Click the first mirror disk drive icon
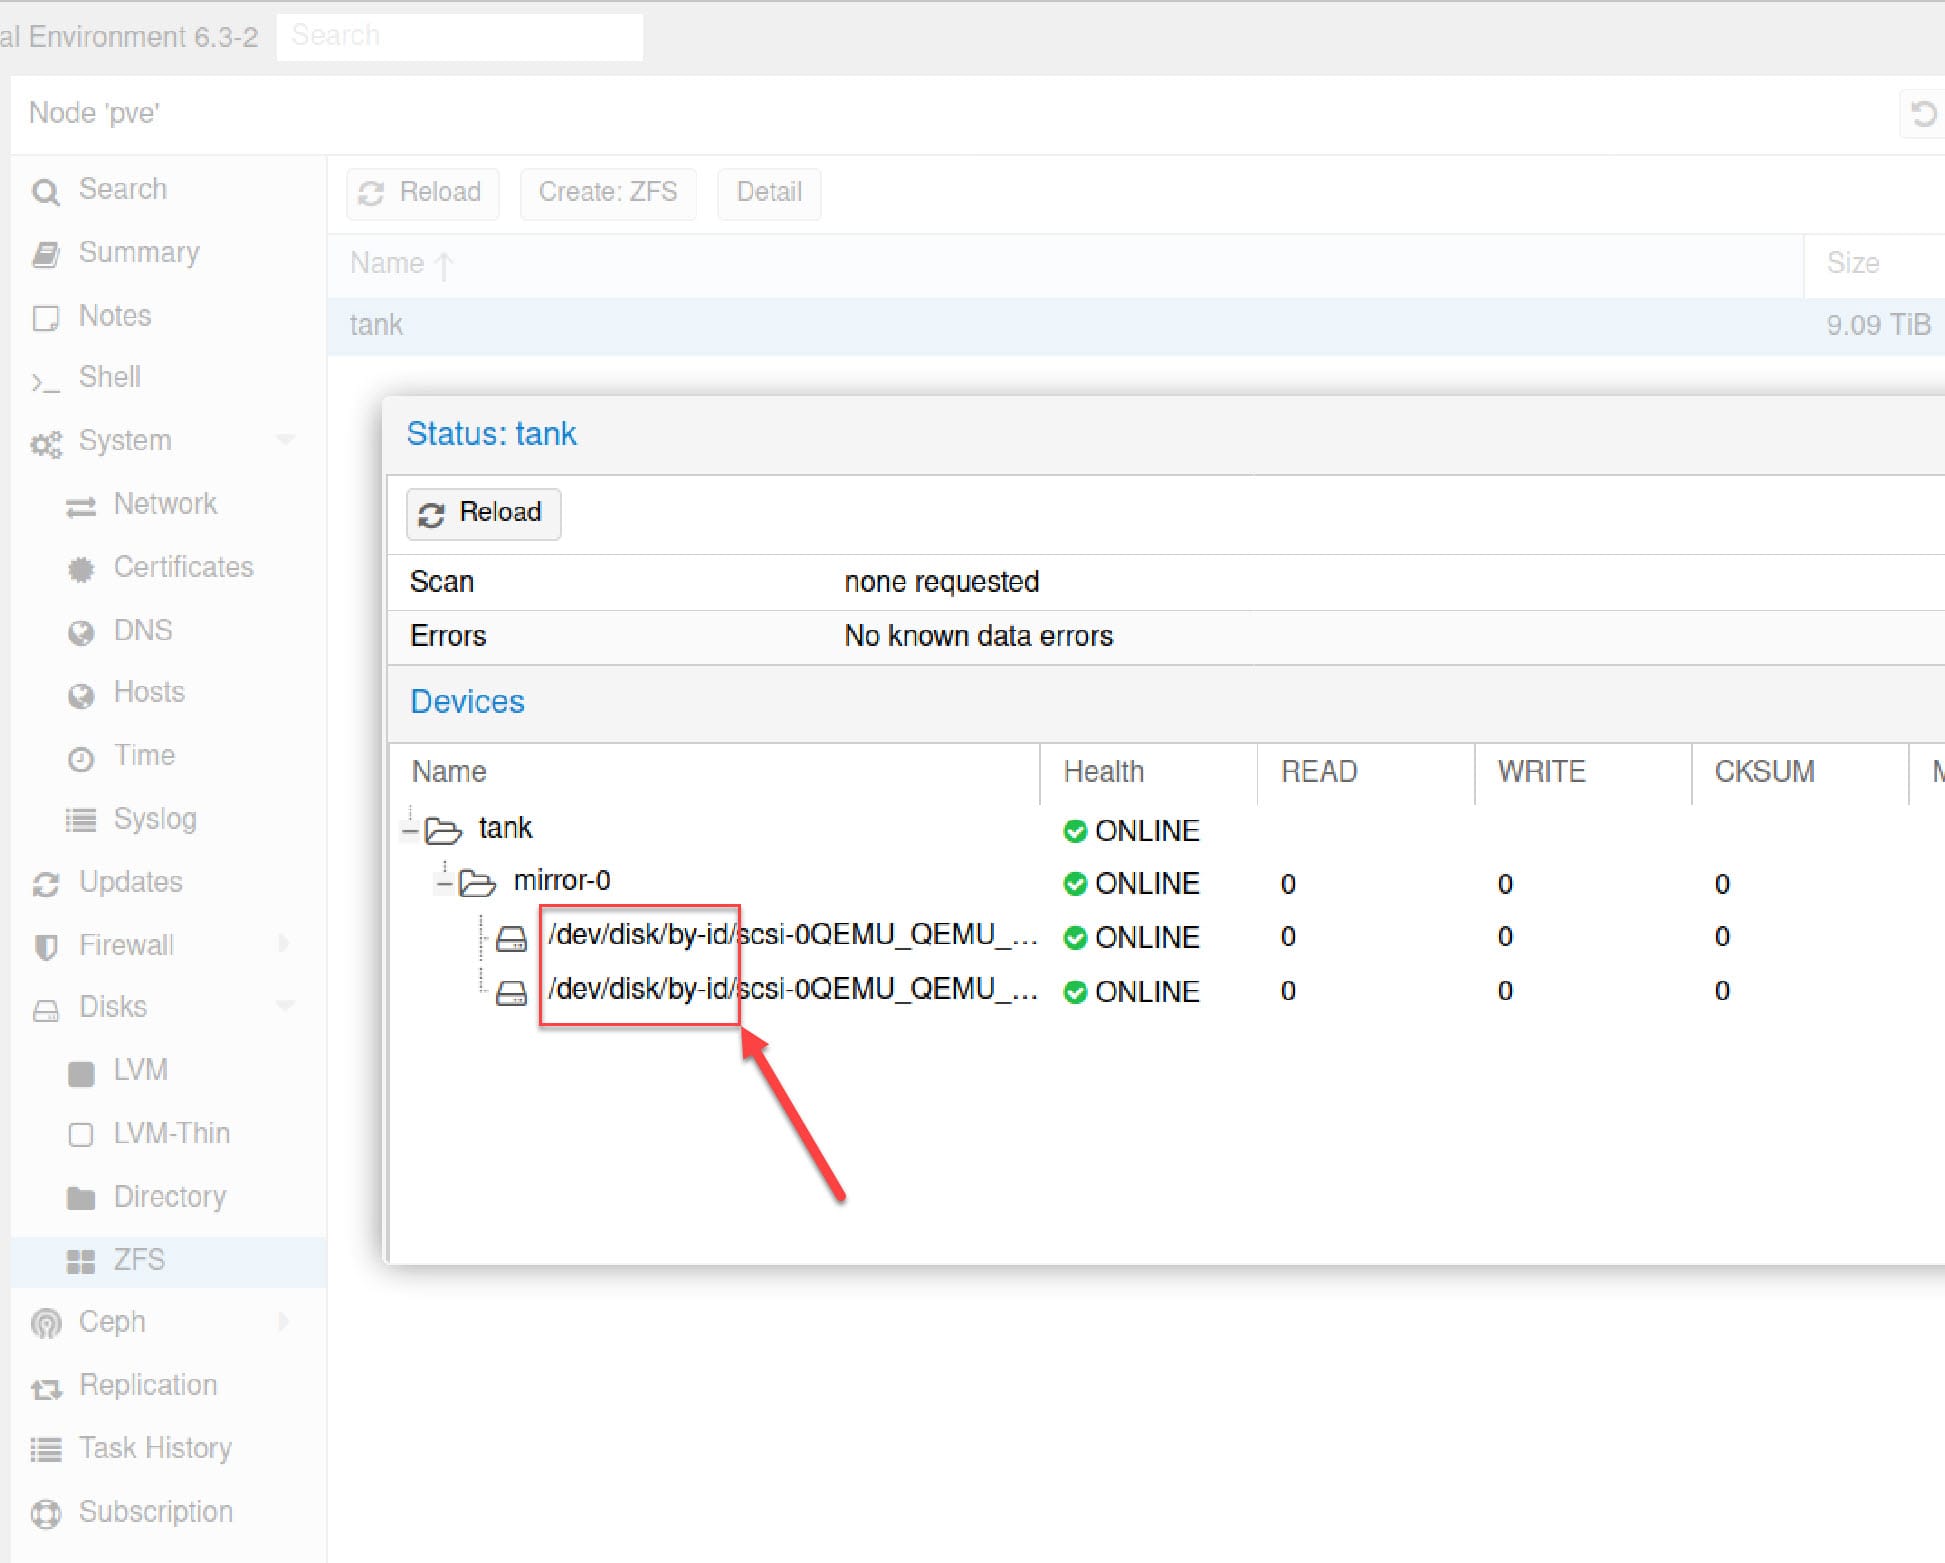The image size is (1945, 1563). pyautogui.click(x=512, y=938)
